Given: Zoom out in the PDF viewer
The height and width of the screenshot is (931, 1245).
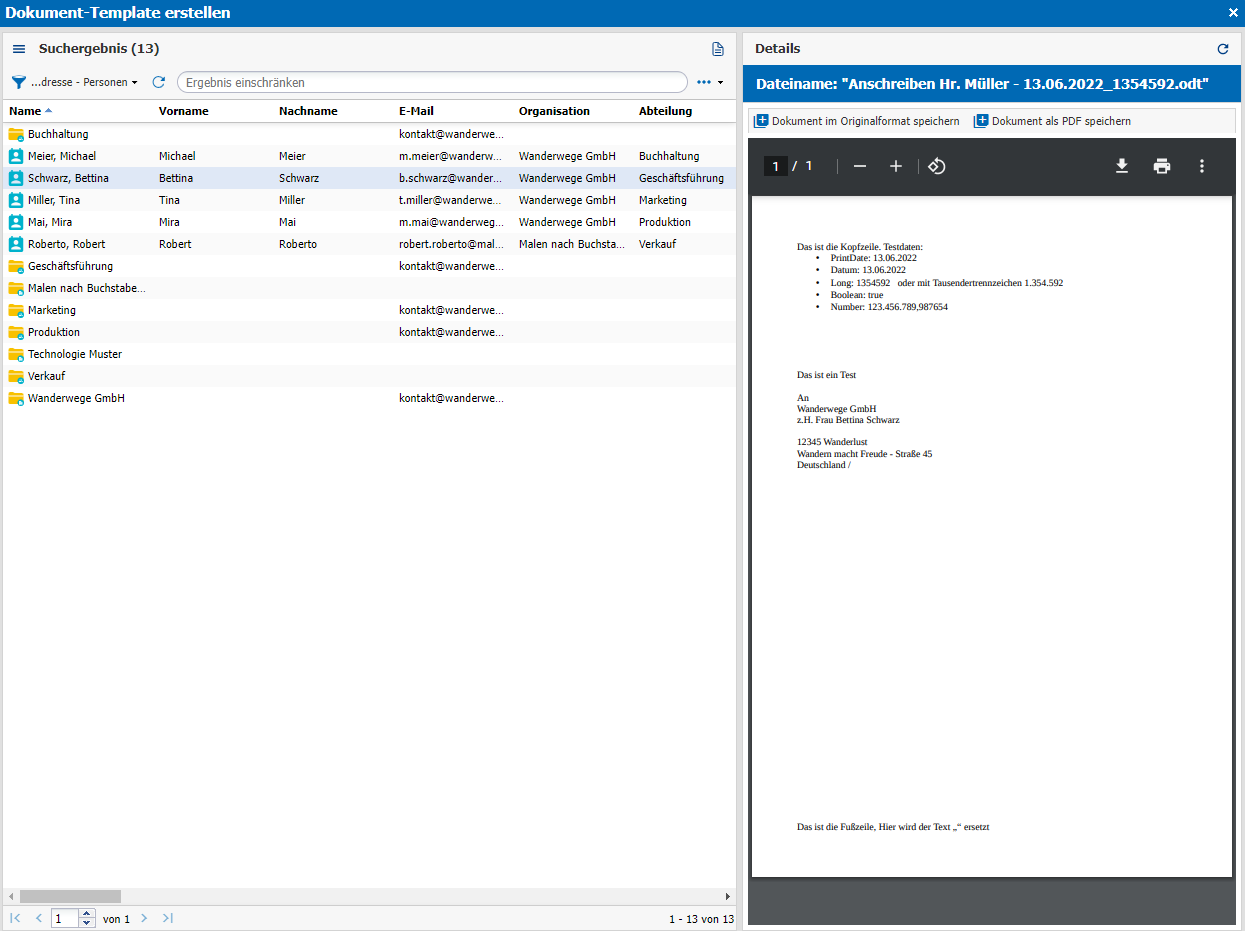Looking at the screenshot, I should (860, 166).
